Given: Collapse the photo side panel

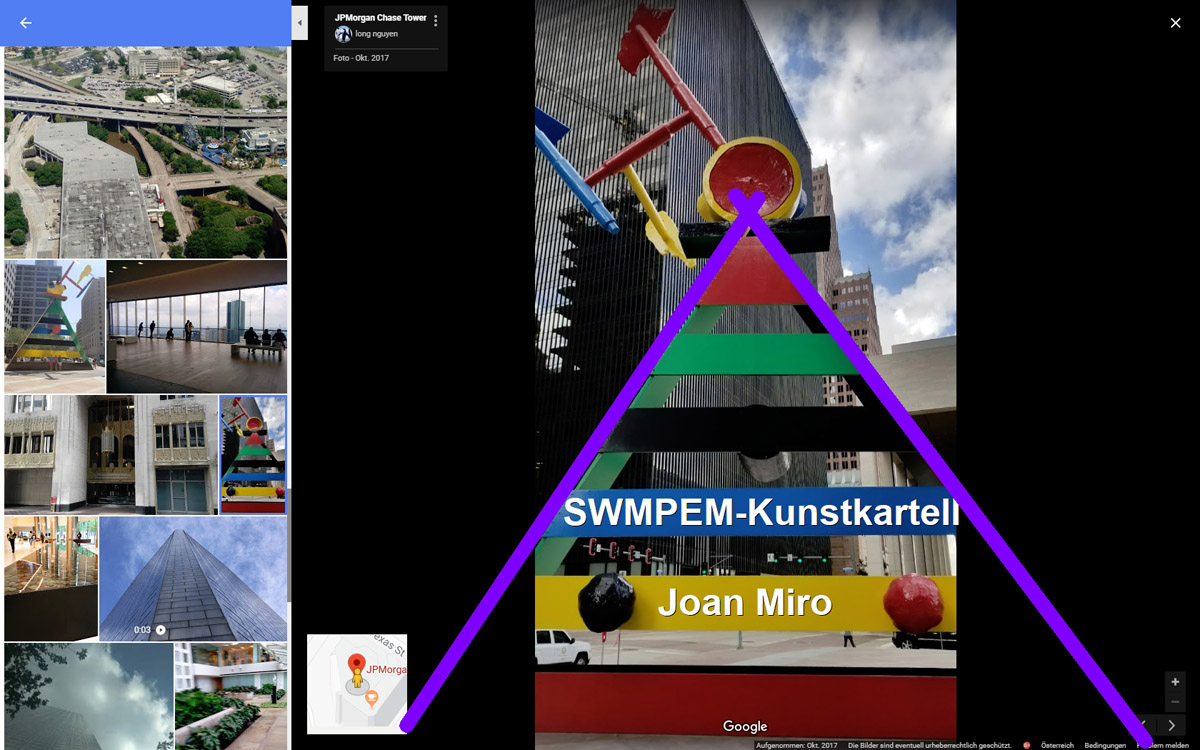Looking at the screenshot, I should [x=299, y=23].
